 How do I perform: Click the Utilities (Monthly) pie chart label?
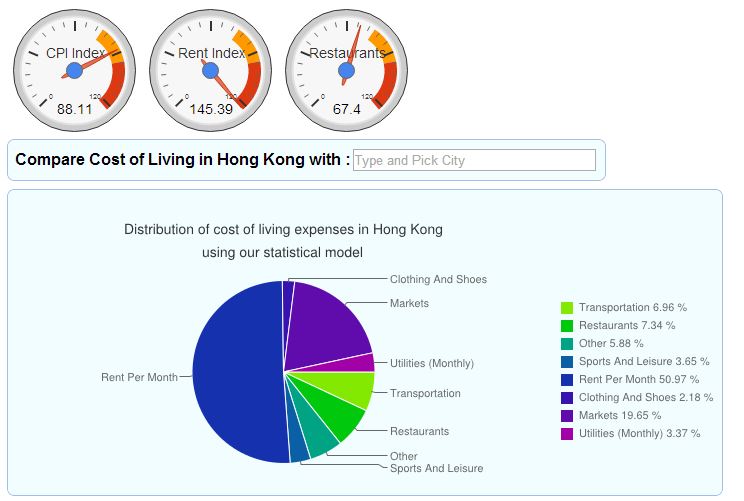click(x=432, y=363)
